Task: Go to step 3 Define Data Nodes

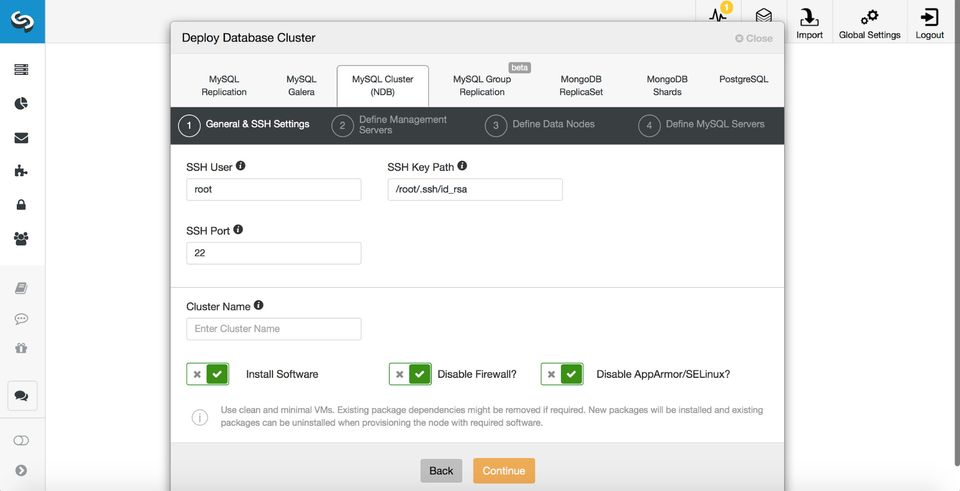Action: tap(539, 125)
